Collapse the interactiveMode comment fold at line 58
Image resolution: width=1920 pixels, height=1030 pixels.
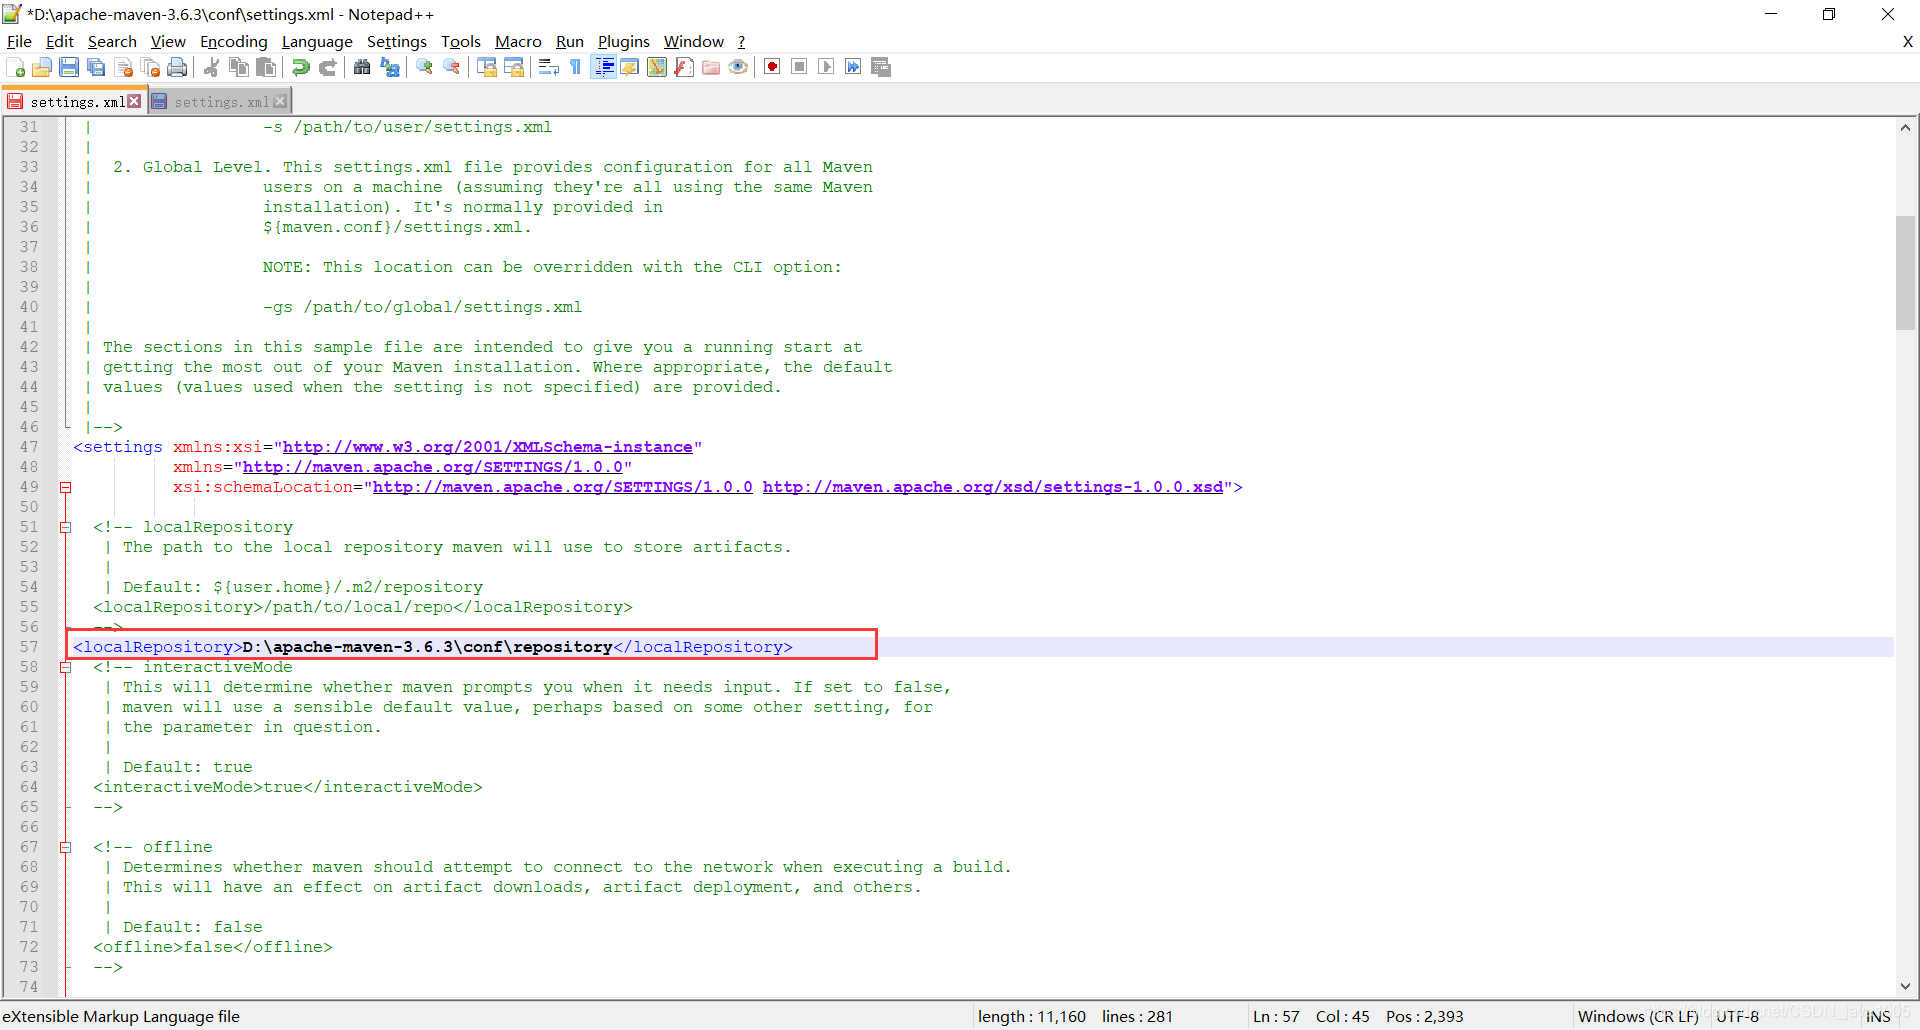point(66,667)
